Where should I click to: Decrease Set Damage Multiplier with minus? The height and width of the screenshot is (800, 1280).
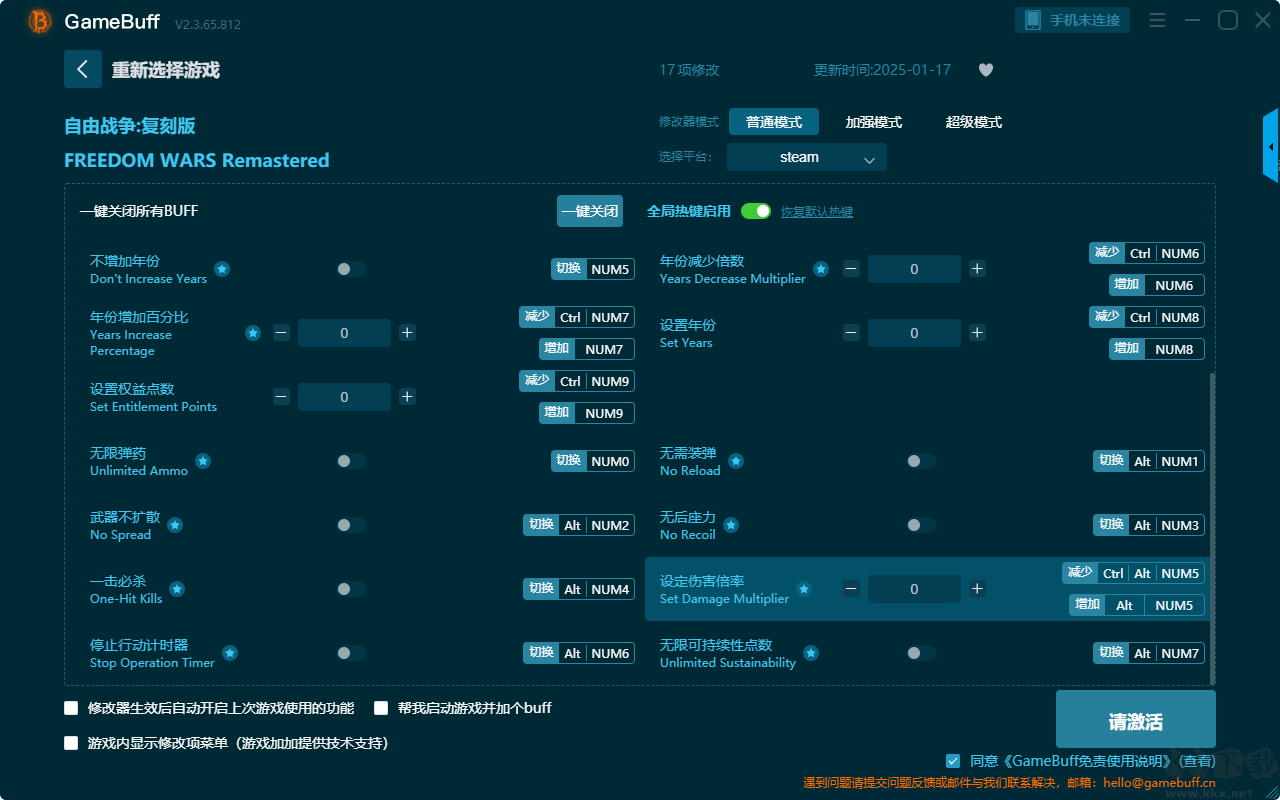click(851, 588)
